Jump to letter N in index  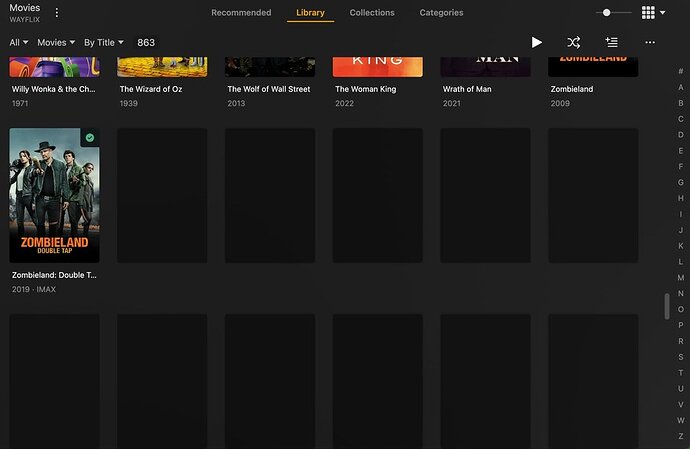(x=681, y=293)
